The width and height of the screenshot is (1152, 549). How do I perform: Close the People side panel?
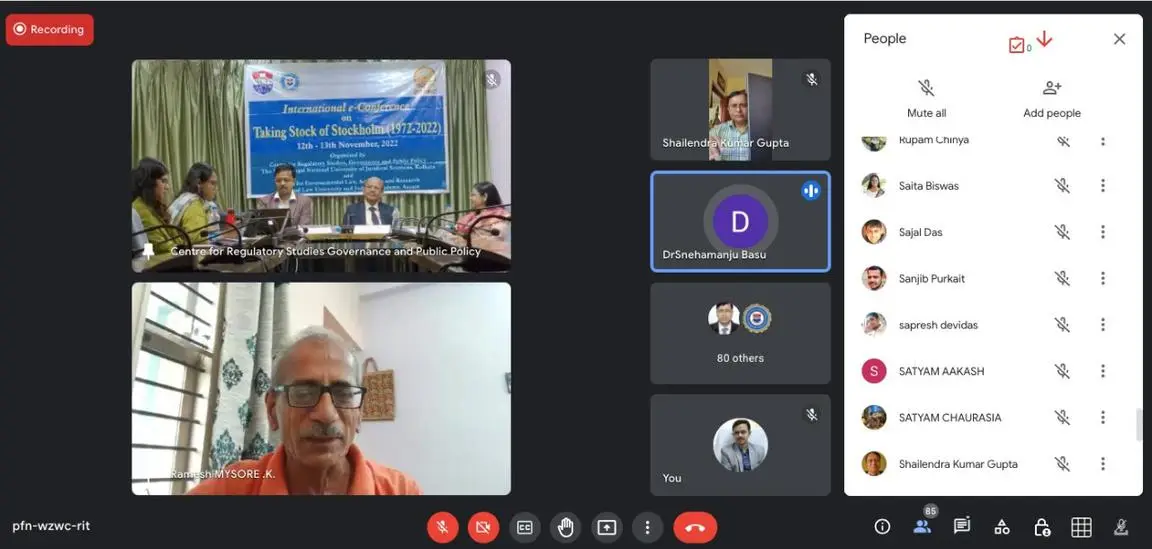1119,39
